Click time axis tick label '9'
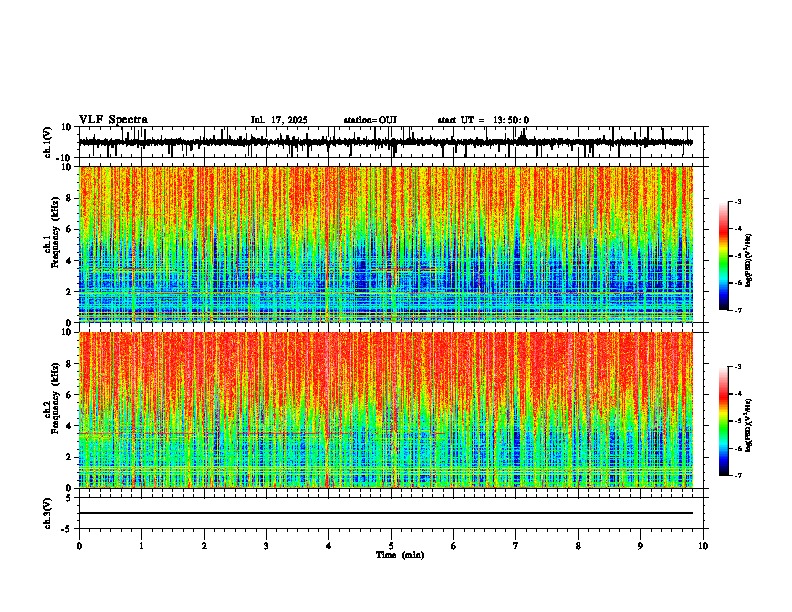The image size is (792, 612). 640,546
